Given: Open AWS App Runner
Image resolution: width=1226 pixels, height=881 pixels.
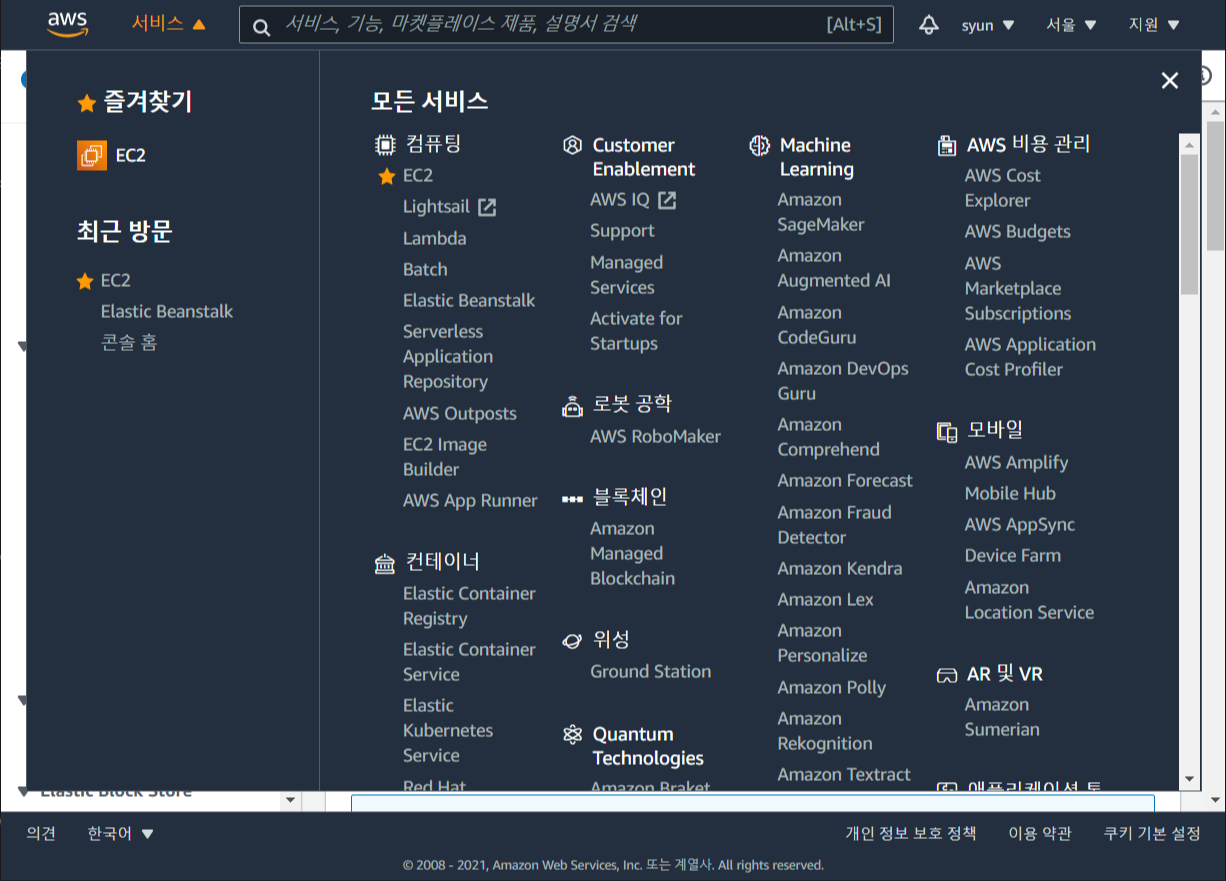Looking at the screenshot, I should pos(470,500).
